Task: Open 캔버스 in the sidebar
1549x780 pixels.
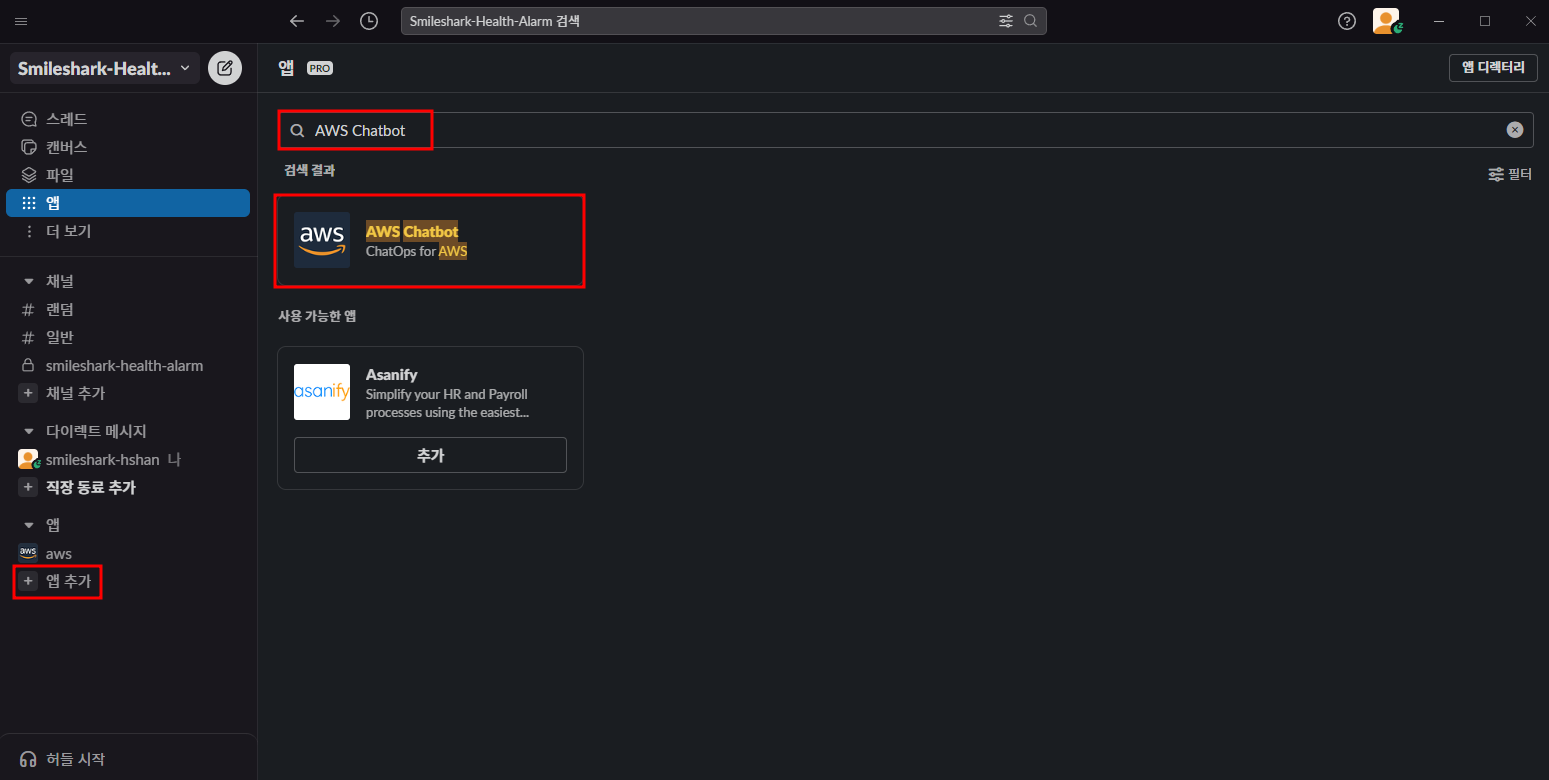Action: coord(66,147)
